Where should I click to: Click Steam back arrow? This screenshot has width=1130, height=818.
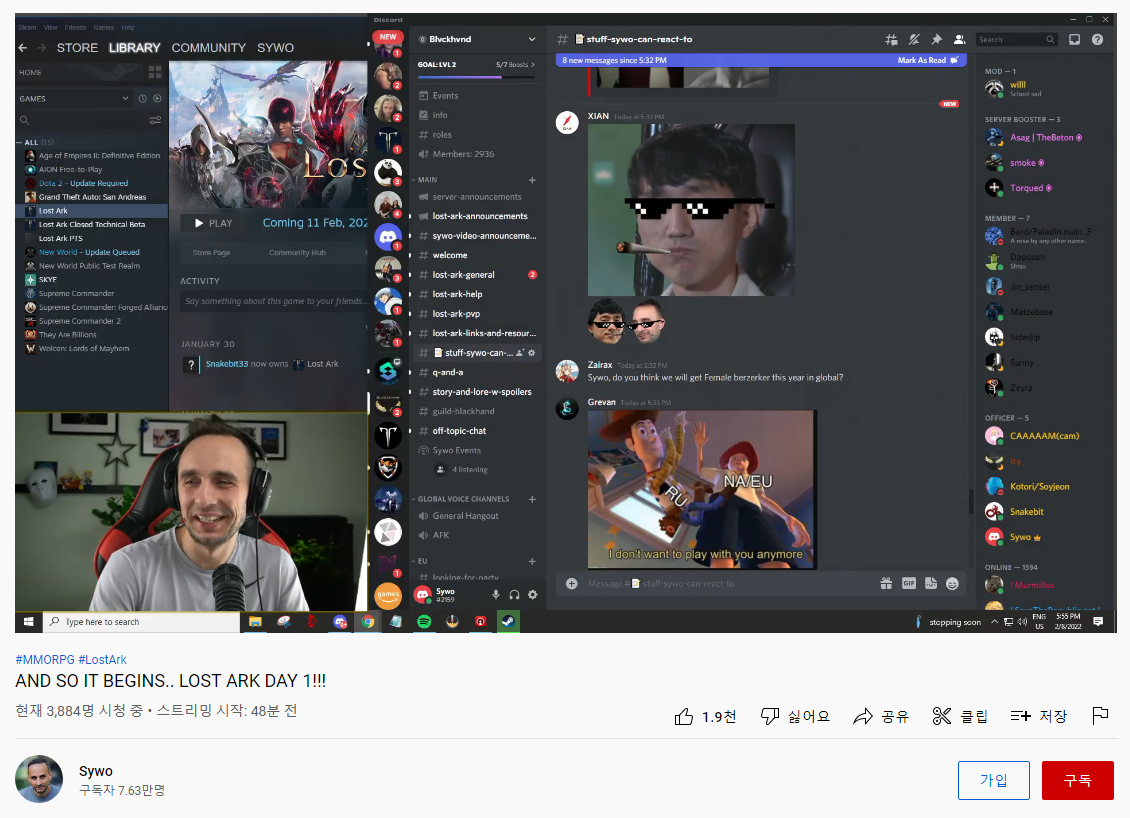pos(23,48)
